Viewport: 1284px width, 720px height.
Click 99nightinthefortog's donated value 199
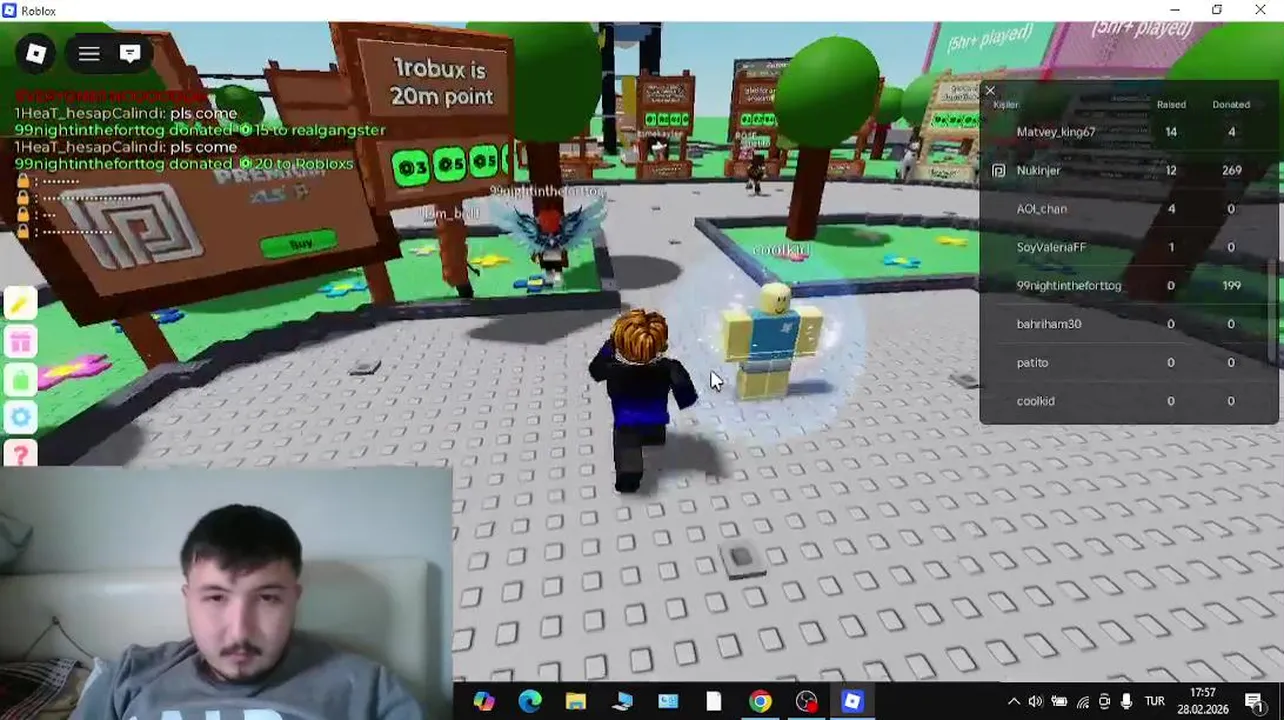coord(1231,286)
